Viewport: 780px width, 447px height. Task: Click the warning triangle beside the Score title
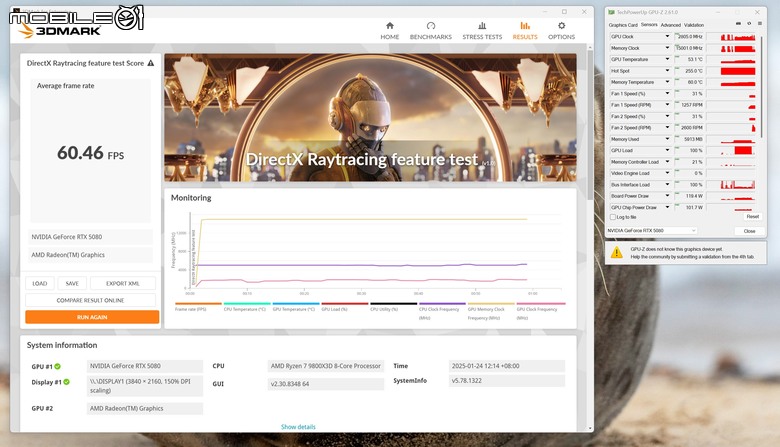151,63
